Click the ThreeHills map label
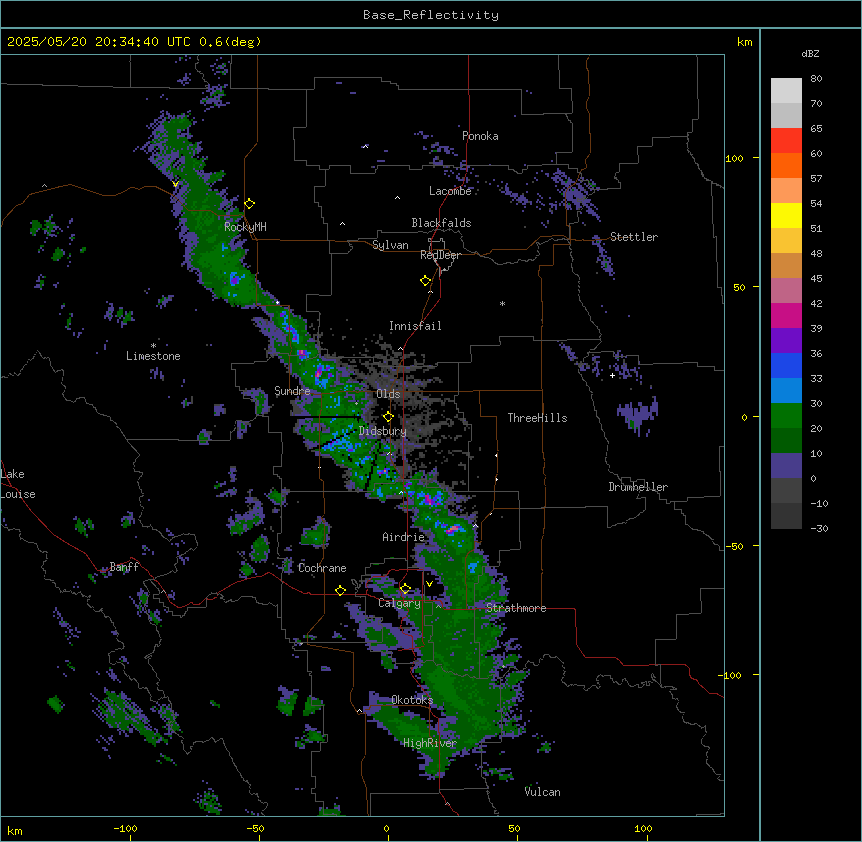 point(537,418)
